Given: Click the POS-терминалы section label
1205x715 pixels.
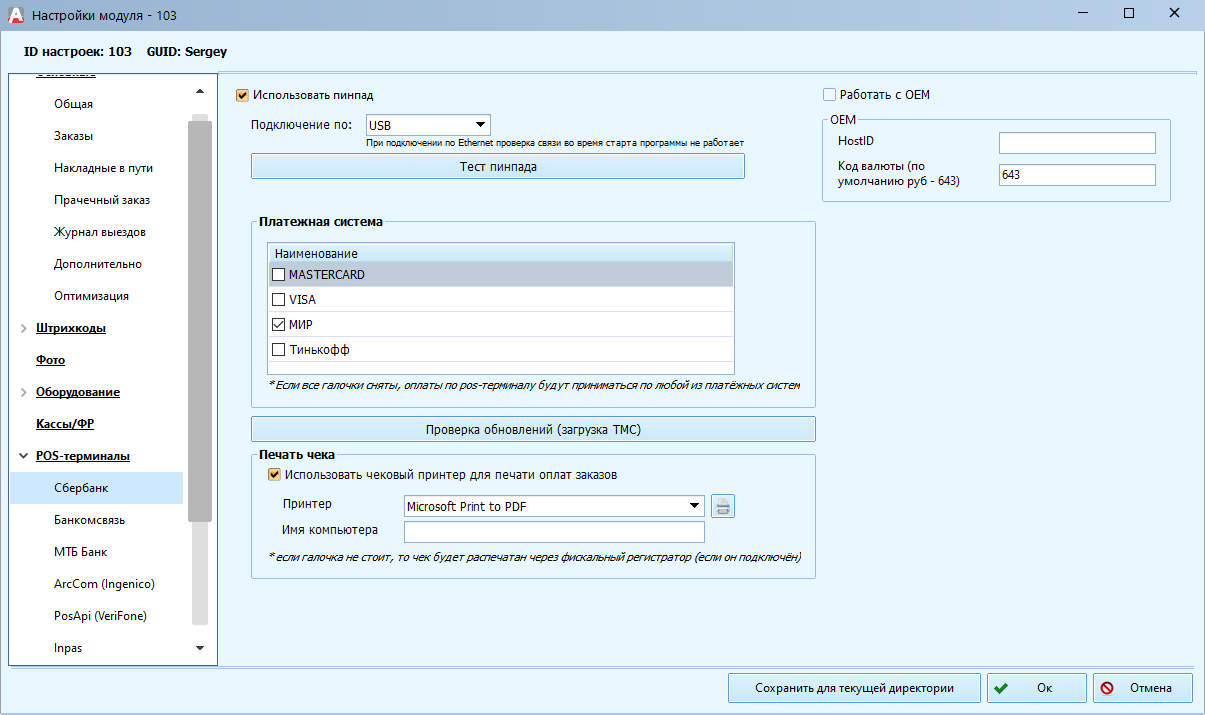Looking at the screenshot, I should [x=82, y=456].
